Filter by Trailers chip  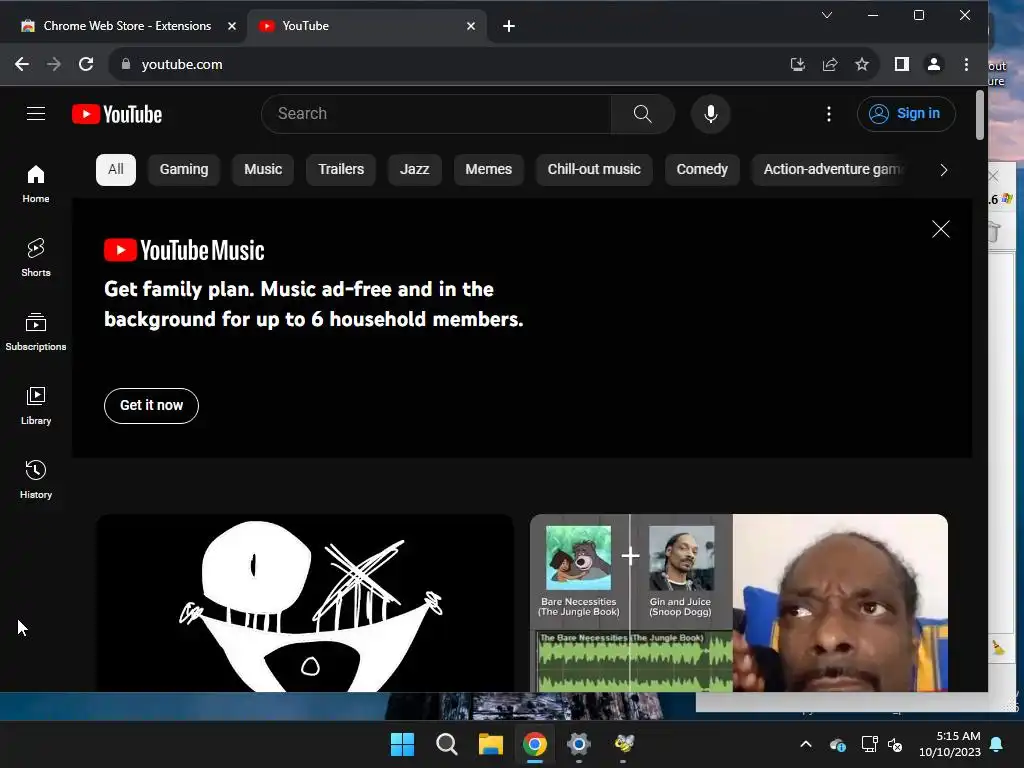341,170
